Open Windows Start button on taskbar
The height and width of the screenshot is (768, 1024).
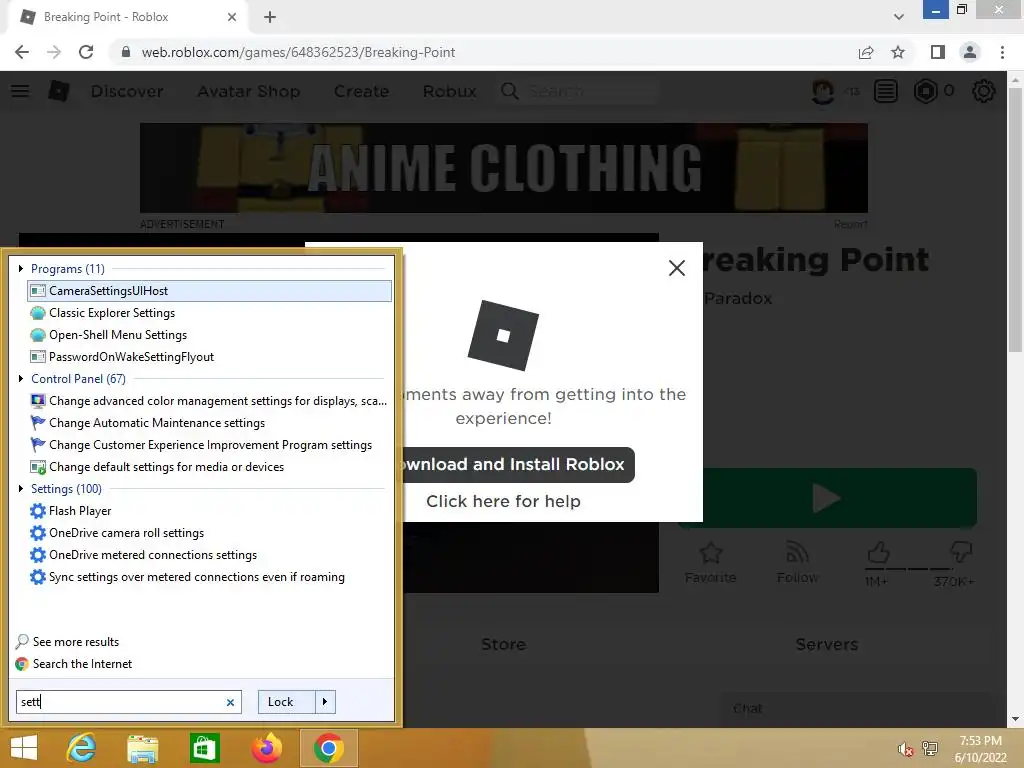coord(24,748)
